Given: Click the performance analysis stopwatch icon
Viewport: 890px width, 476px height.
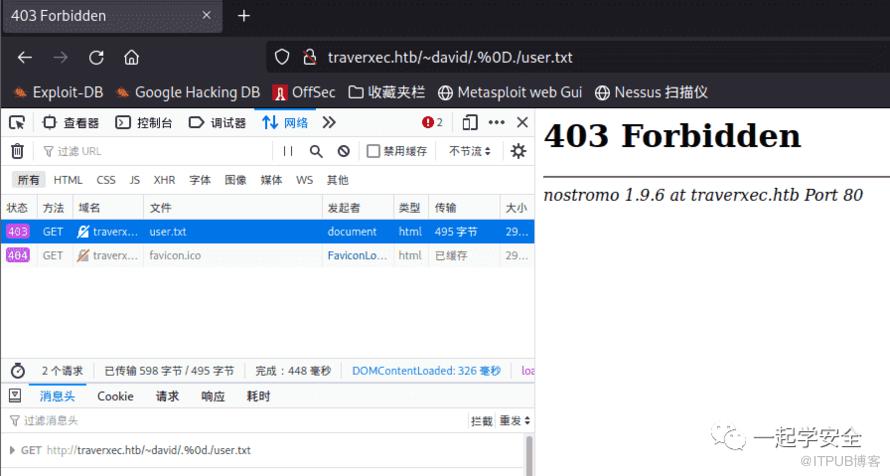Looking at the screenshot, I should pyautogui.click(x=18, y=371).
